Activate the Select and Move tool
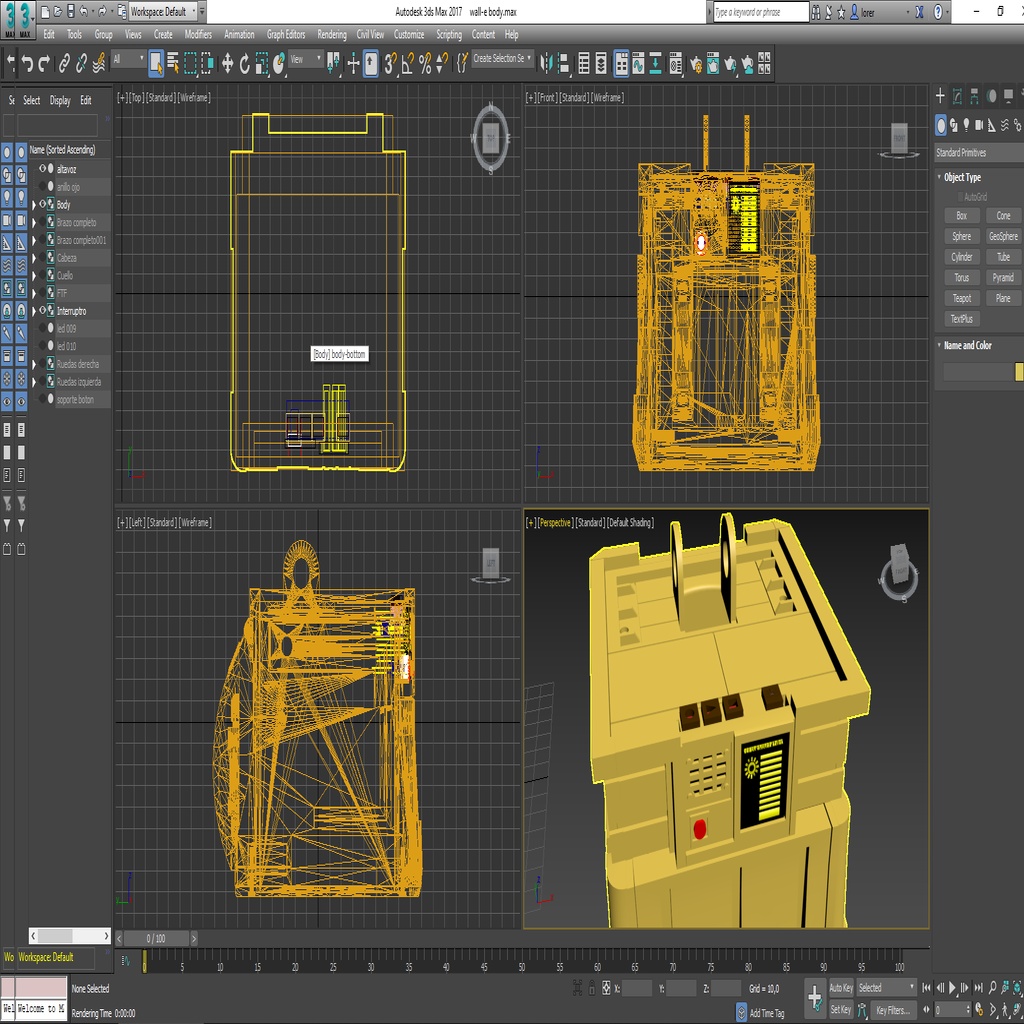 tap(227, 63)
